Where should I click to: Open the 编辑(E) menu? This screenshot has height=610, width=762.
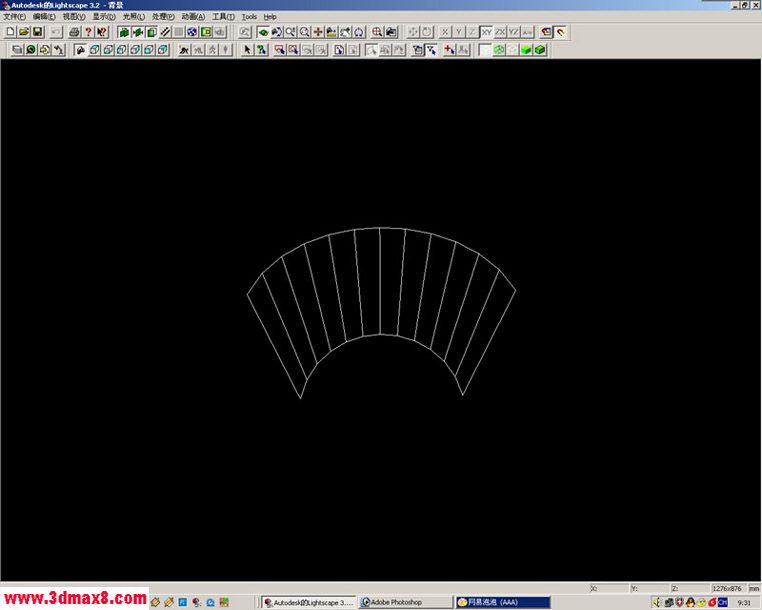pyautogui.click(x=44, y=17)
